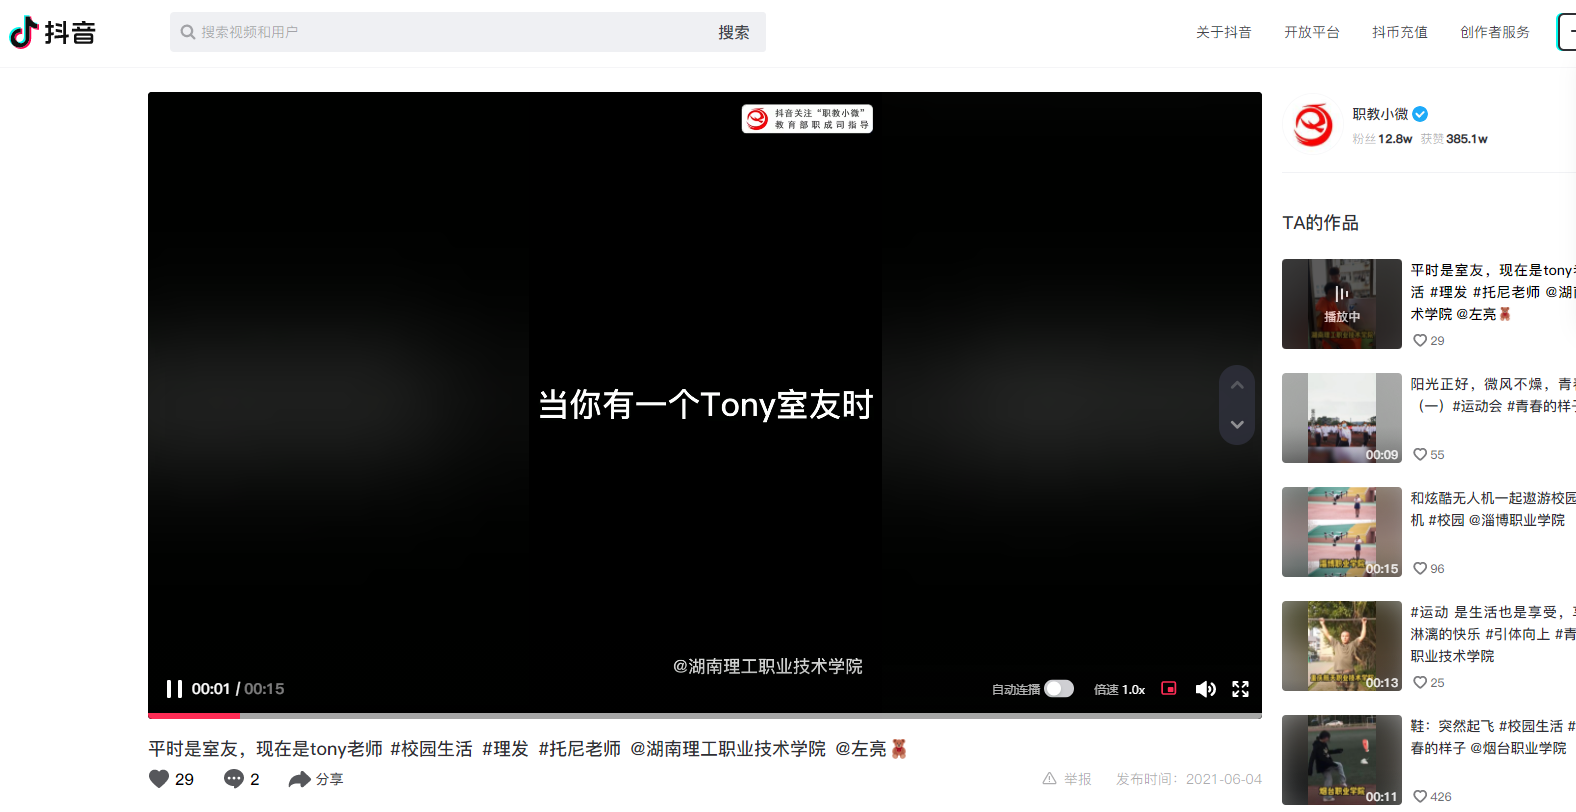Click the share arrow icon
Screen dimensions: 1576x812
pos(299,779)
